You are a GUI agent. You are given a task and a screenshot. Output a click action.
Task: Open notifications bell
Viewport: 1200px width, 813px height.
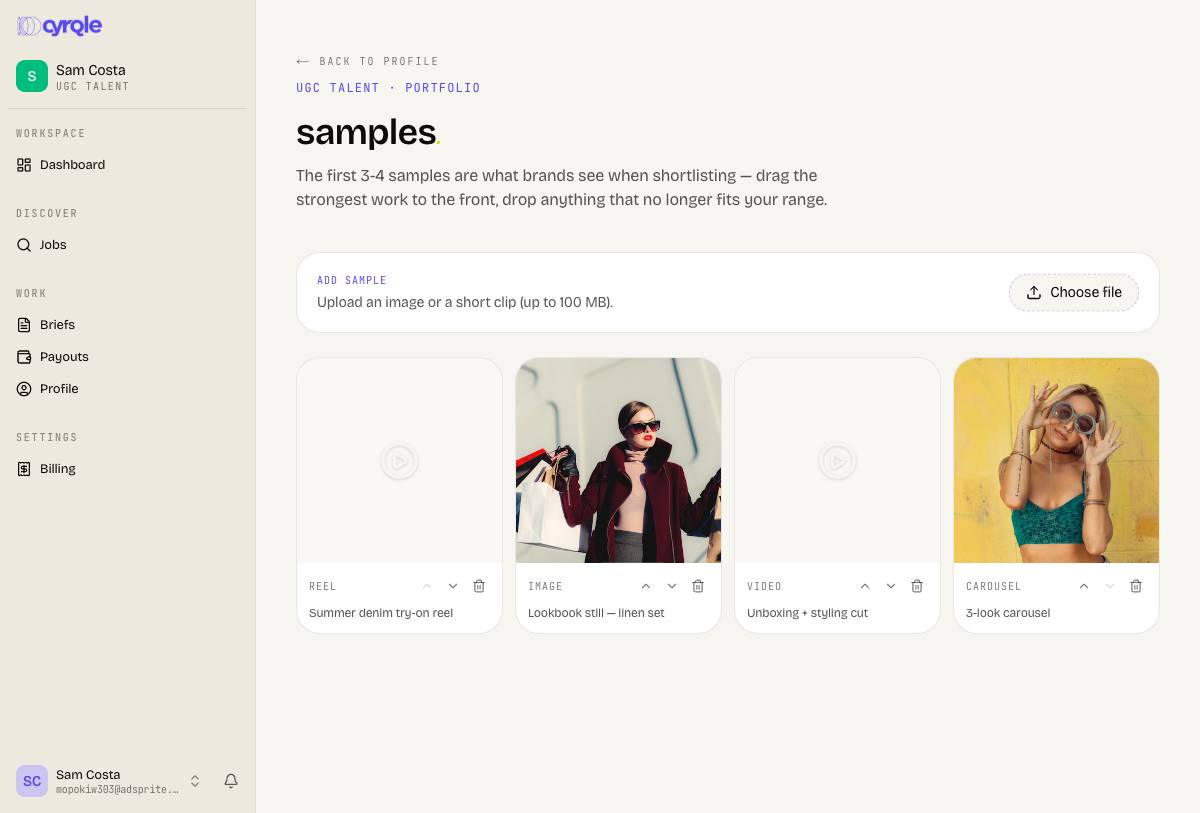coord(231,781)
